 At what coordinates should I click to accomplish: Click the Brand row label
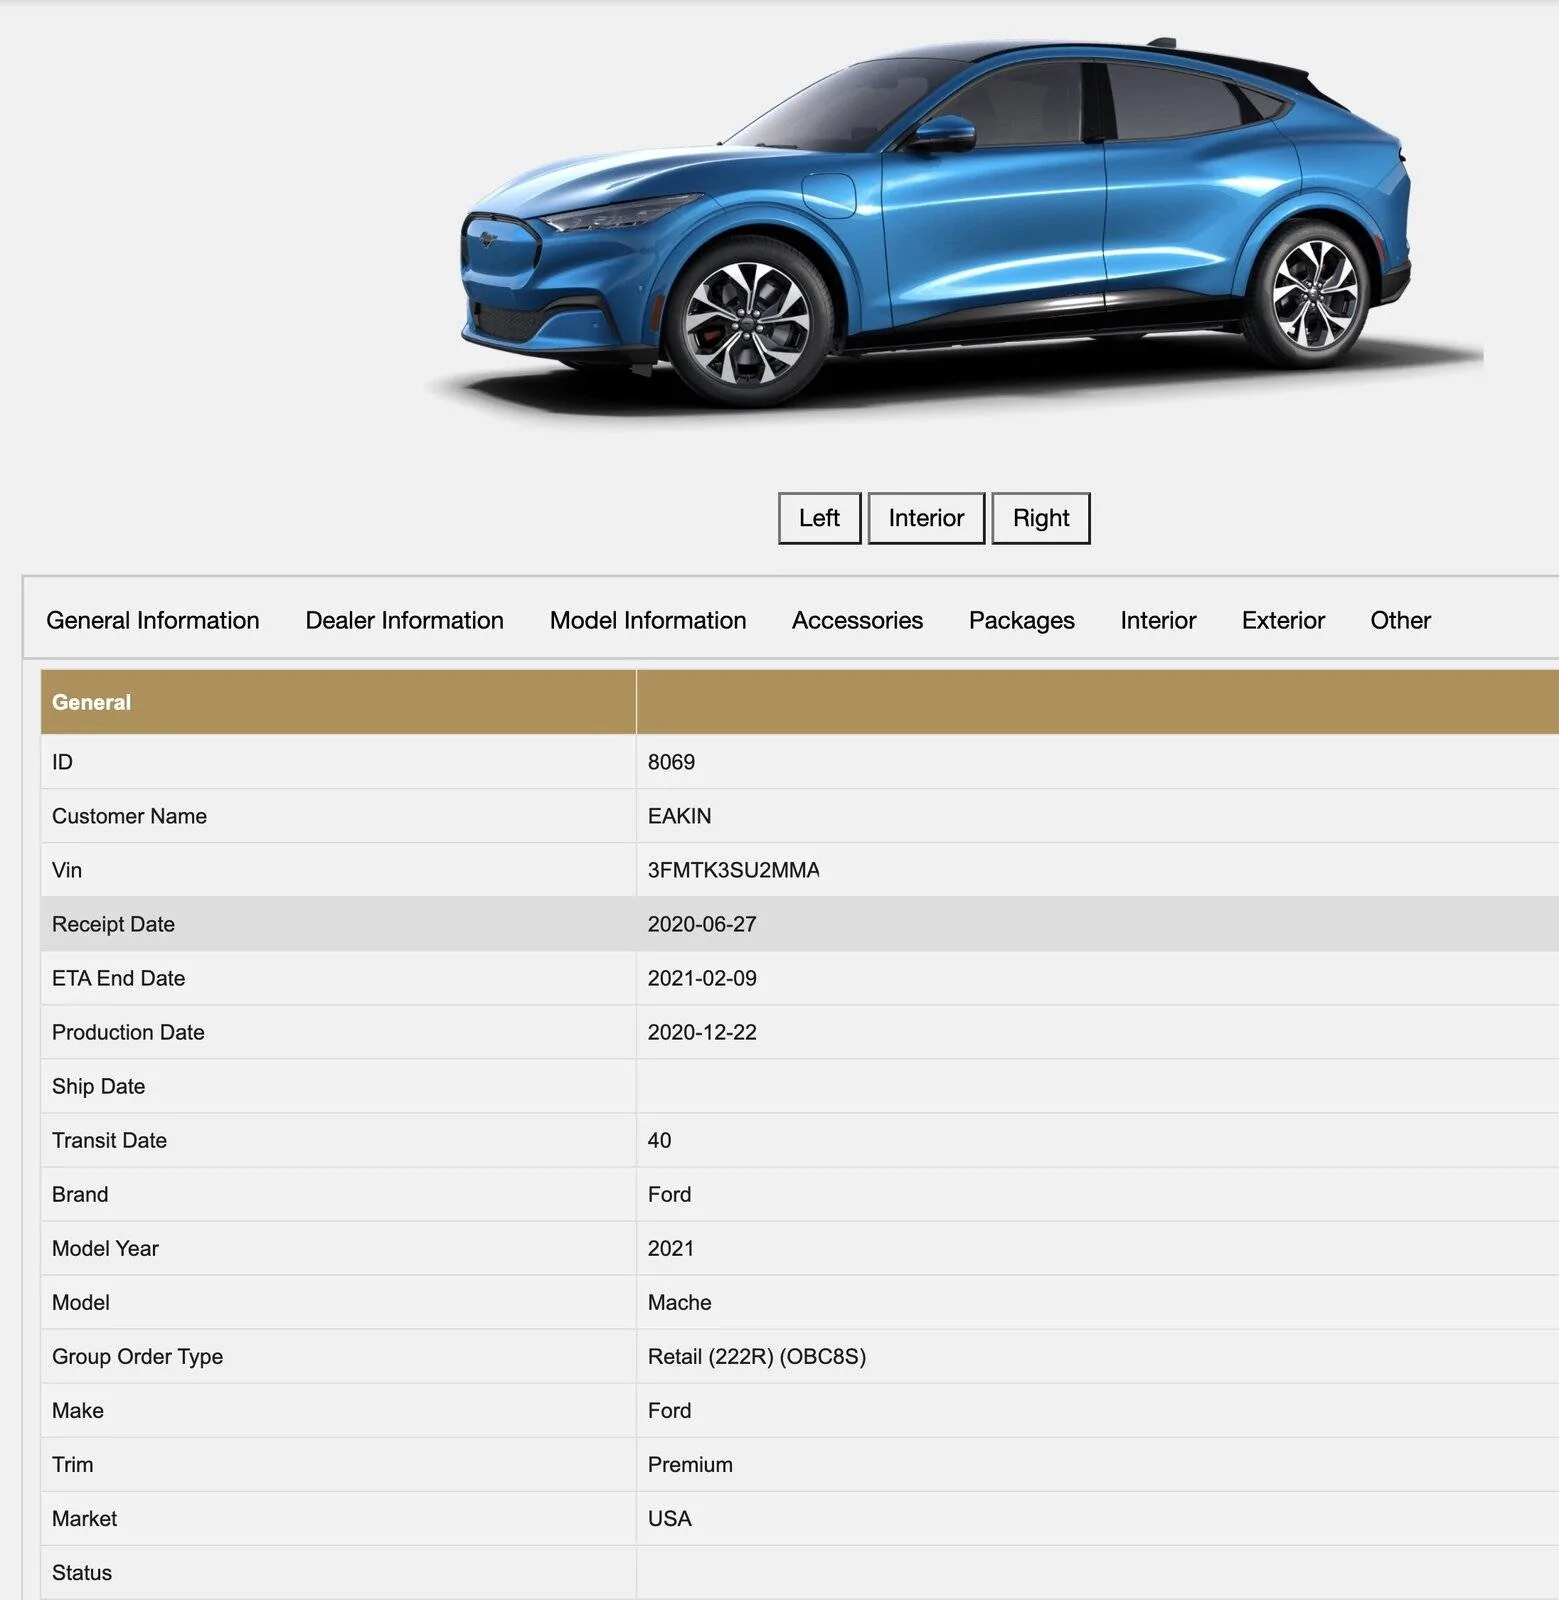point(80,1194)
